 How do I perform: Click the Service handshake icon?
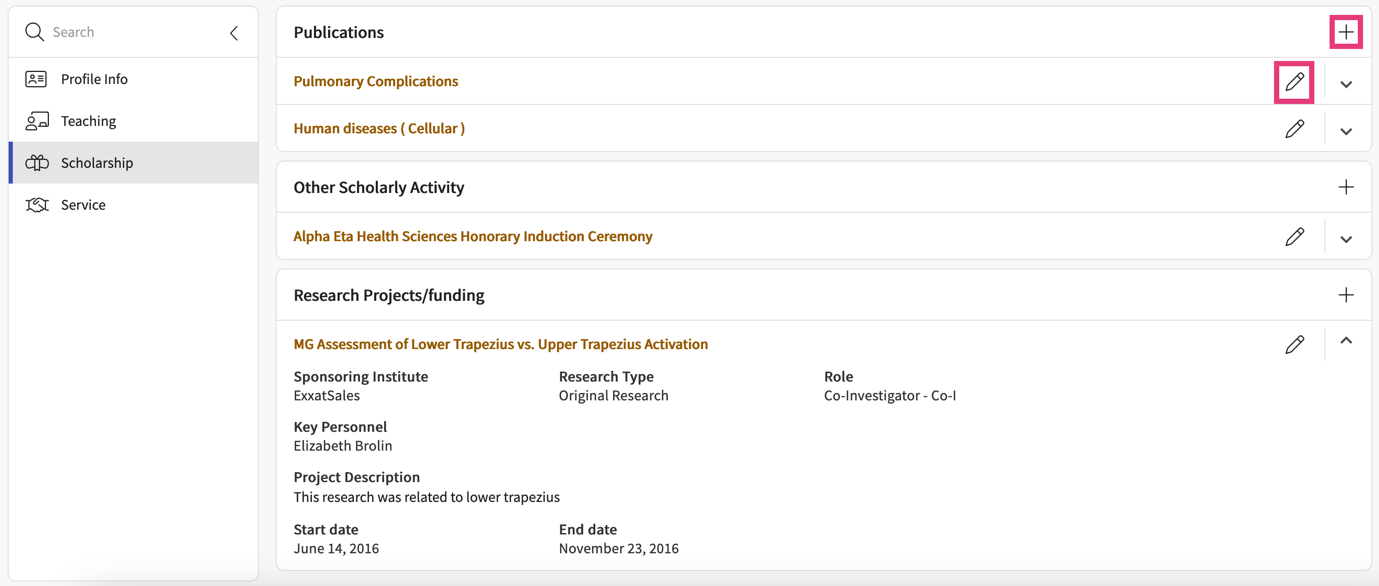[37, 205]
